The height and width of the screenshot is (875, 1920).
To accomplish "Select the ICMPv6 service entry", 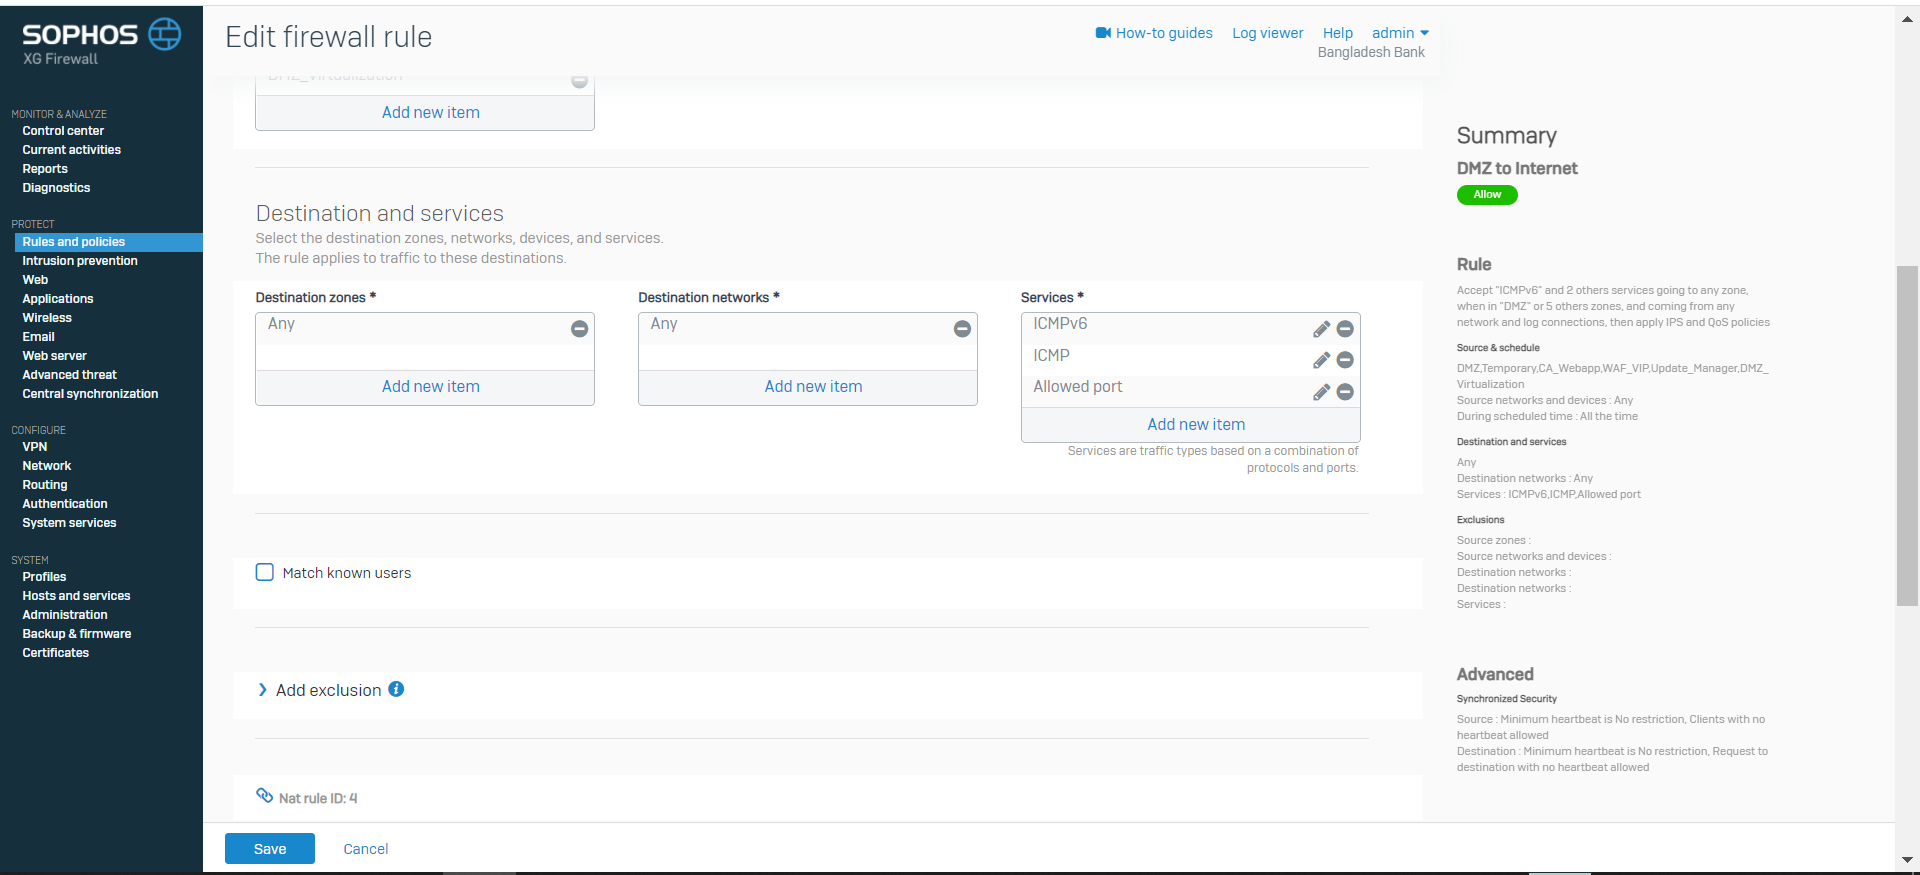I will [1060, 324].
